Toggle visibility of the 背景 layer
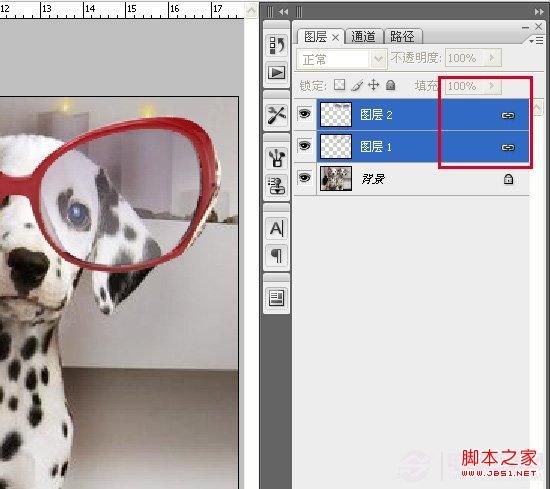The height and width of the screenshot is (489, 550). 304,177
